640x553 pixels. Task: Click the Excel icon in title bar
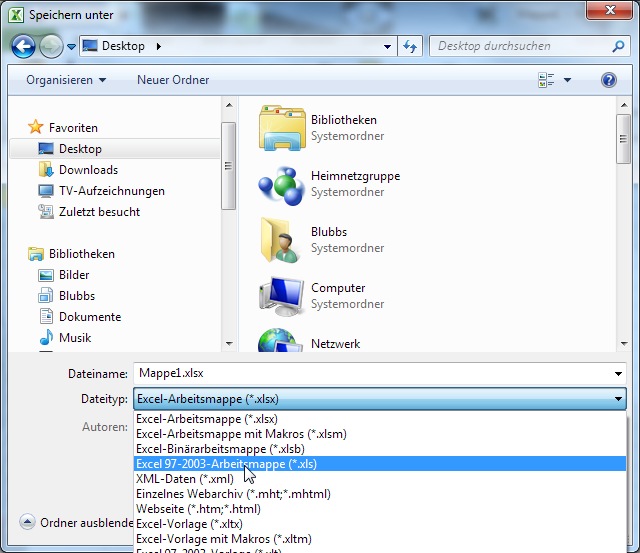pyautogui.click(x=16, y=15)
